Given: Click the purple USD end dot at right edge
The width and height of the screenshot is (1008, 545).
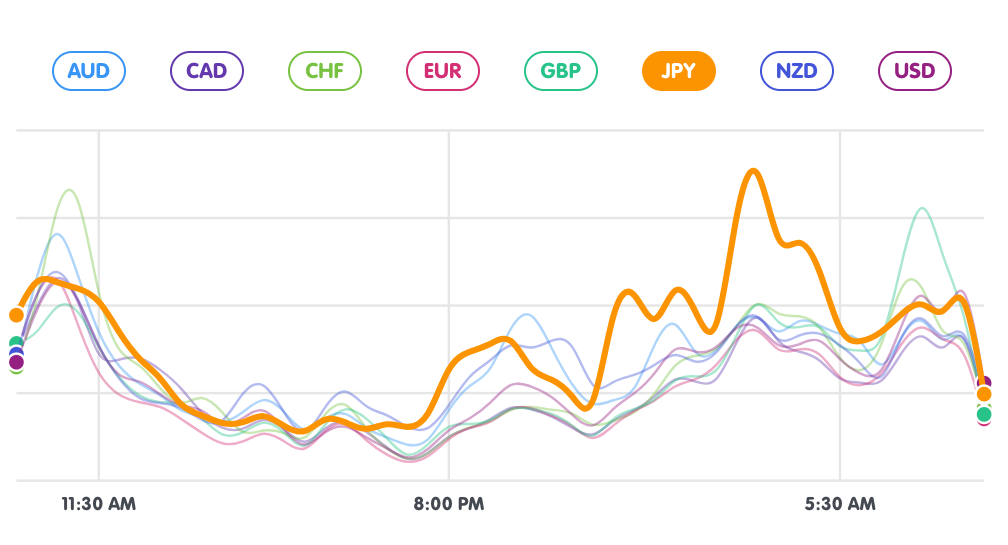Looking at the screenshot, I should (984, 382).
